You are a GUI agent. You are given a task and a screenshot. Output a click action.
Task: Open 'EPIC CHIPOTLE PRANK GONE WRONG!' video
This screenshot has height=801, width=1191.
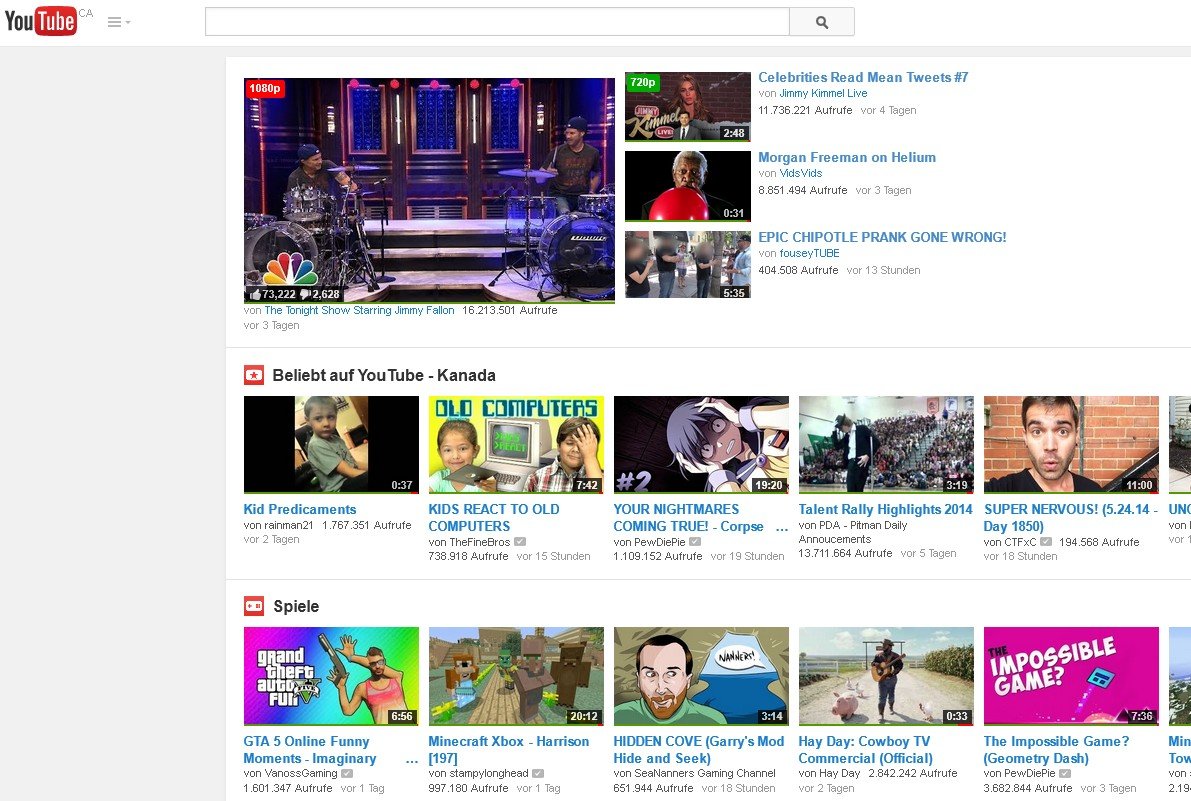[883, 237]
